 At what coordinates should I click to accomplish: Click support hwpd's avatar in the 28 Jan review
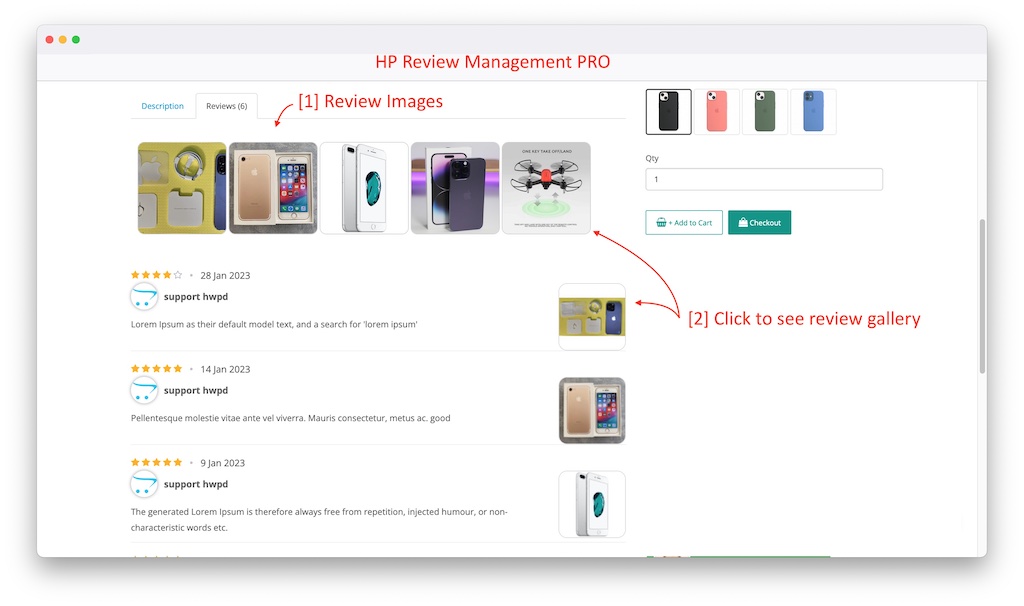pyautogui.click(x=145, y=296)
